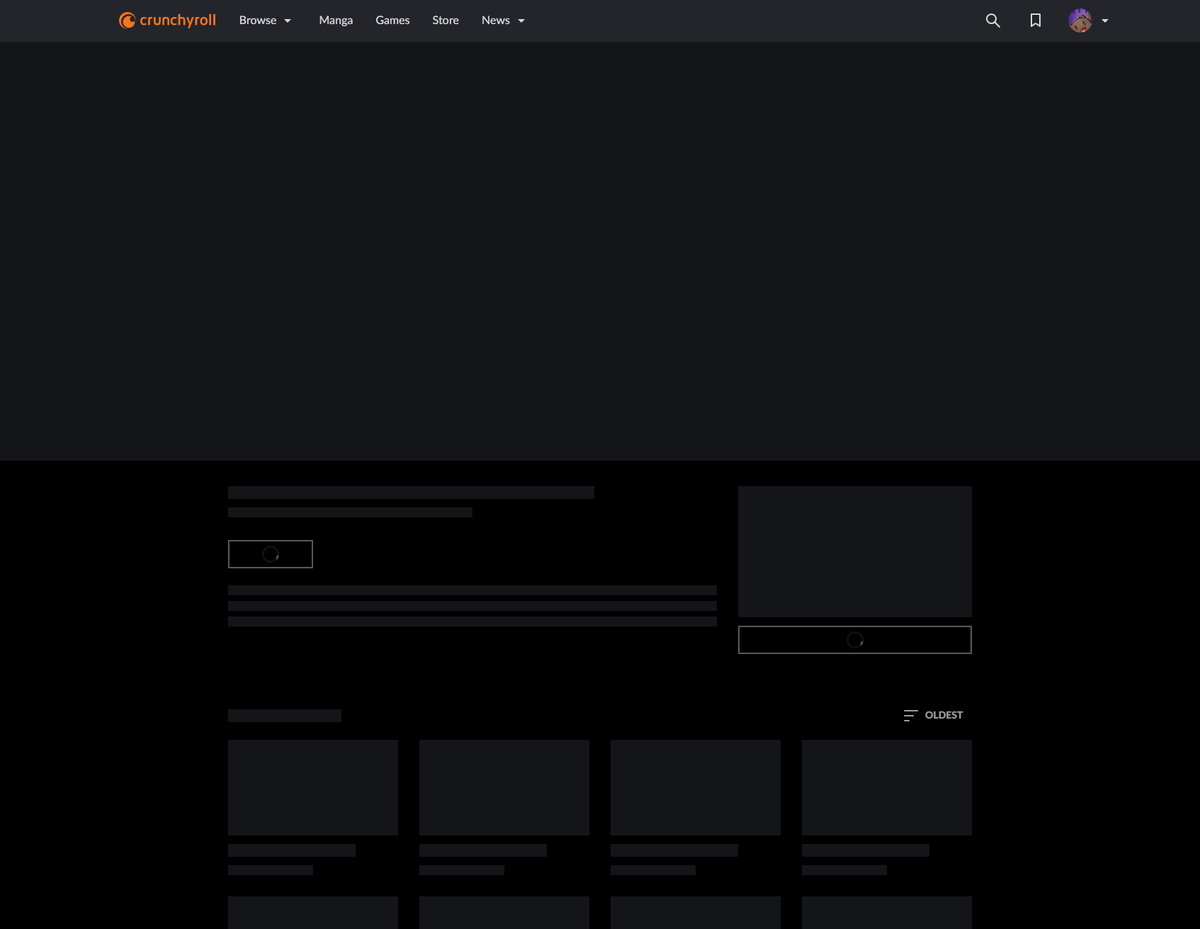This screenshot has height=929, width=1200.
Task: Open the Browse dropdown
Action: pos(264,20)
